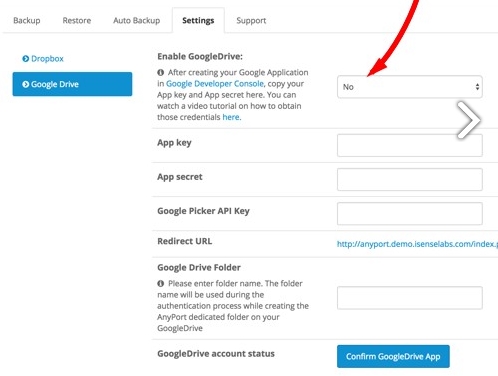The image size is (498, 376).
Task: Open the Restore tab
Action: 77,21
